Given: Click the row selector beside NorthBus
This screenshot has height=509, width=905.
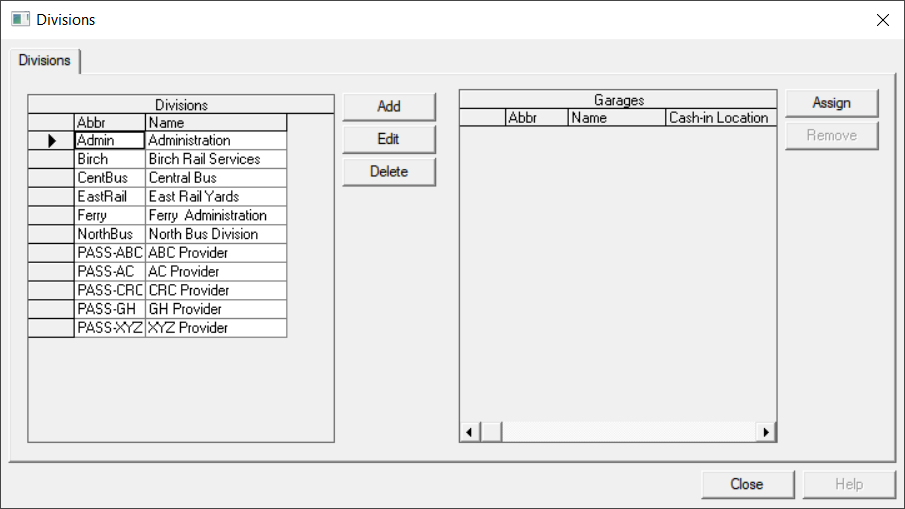Looking at the screenshot, I should point(51,234).
